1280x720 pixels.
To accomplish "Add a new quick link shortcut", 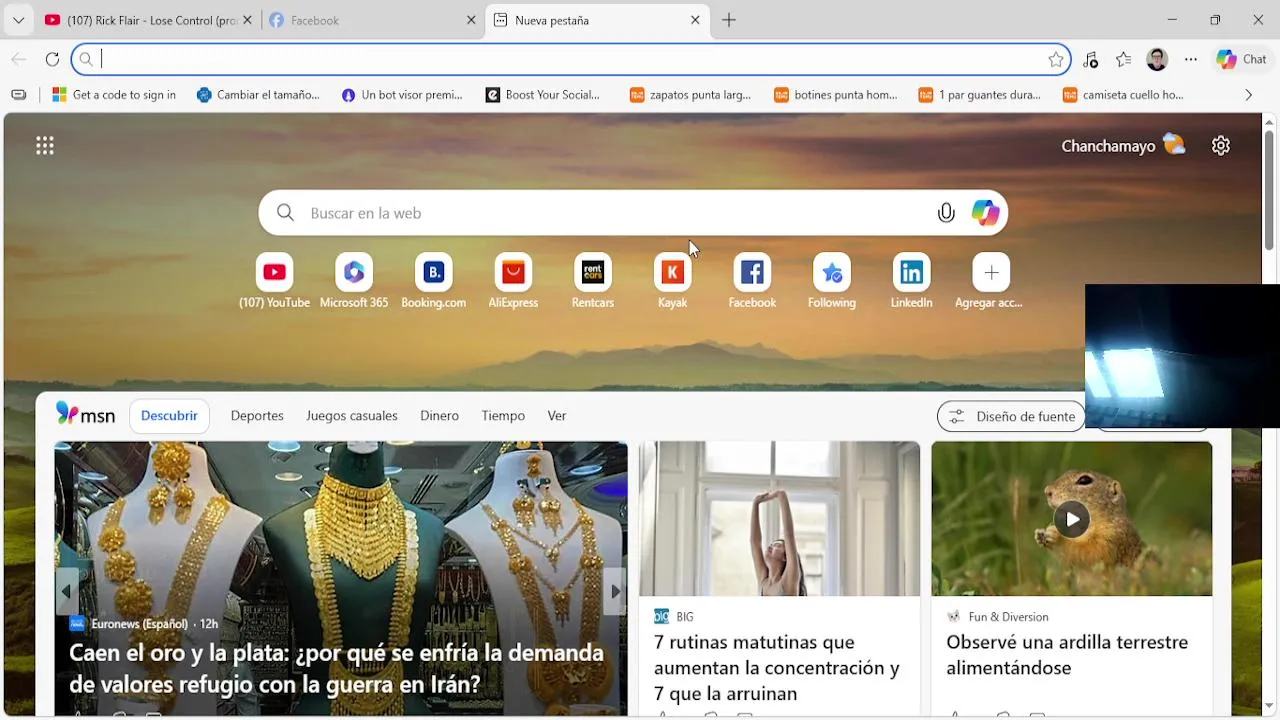I will click(991, 281).
